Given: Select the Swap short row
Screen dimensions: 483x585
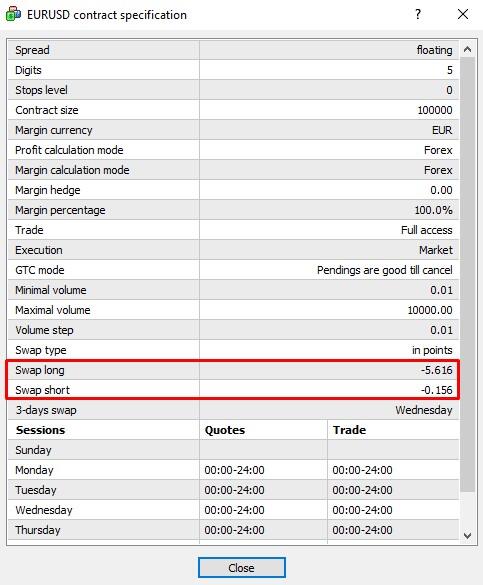Looking at the screenshot, I should point(233,390).
